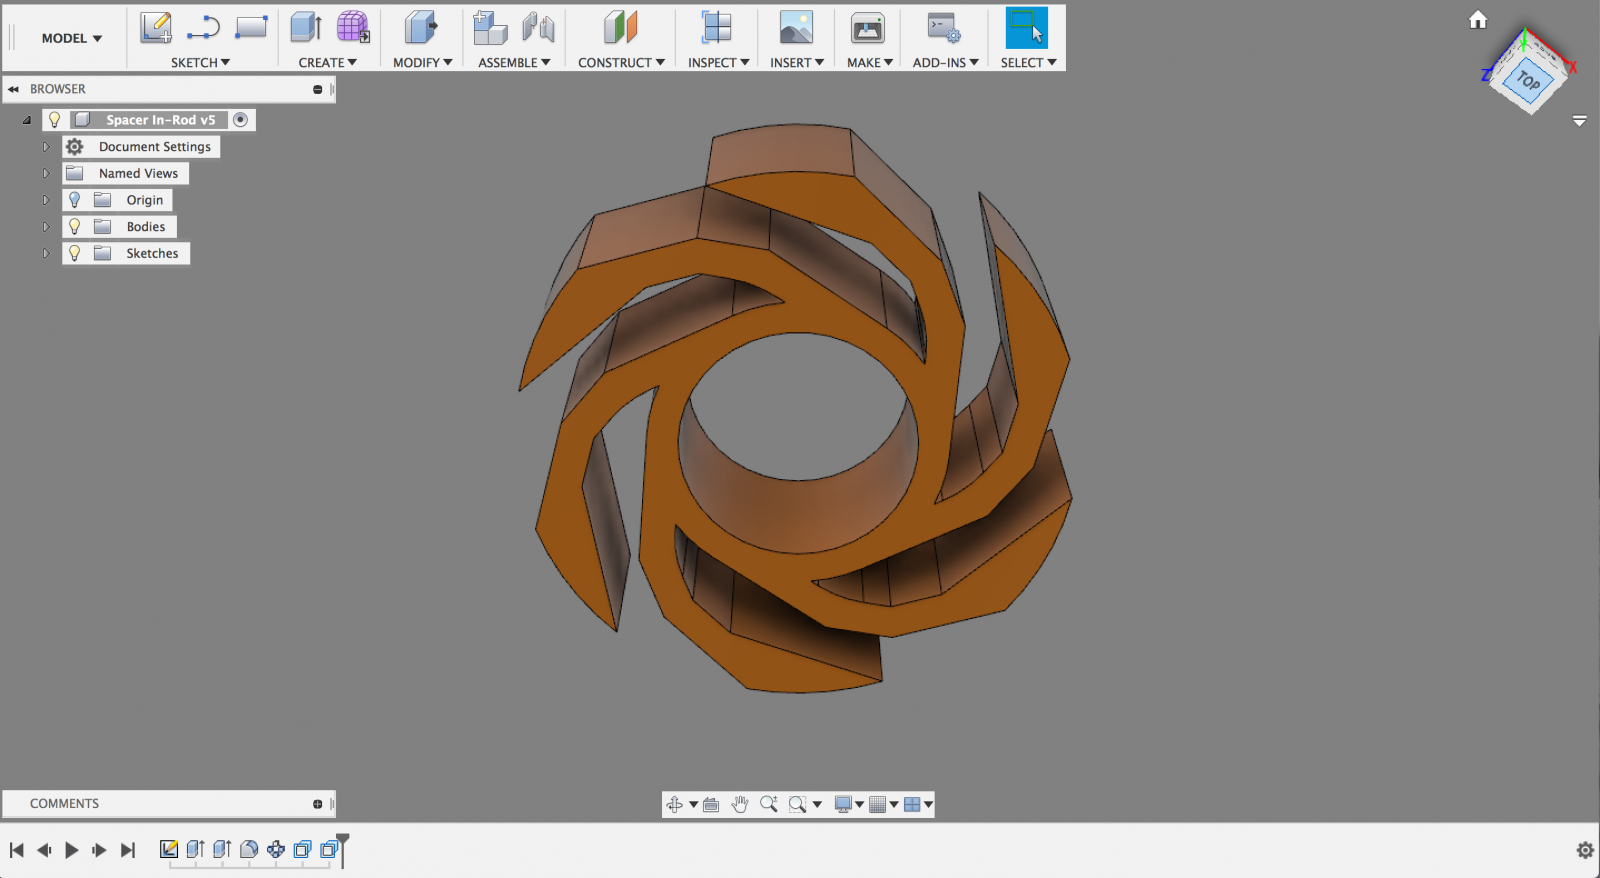This screenshot has height=878, width=1600.
Task: Click the Home view icon
Action: [1478, 20]
